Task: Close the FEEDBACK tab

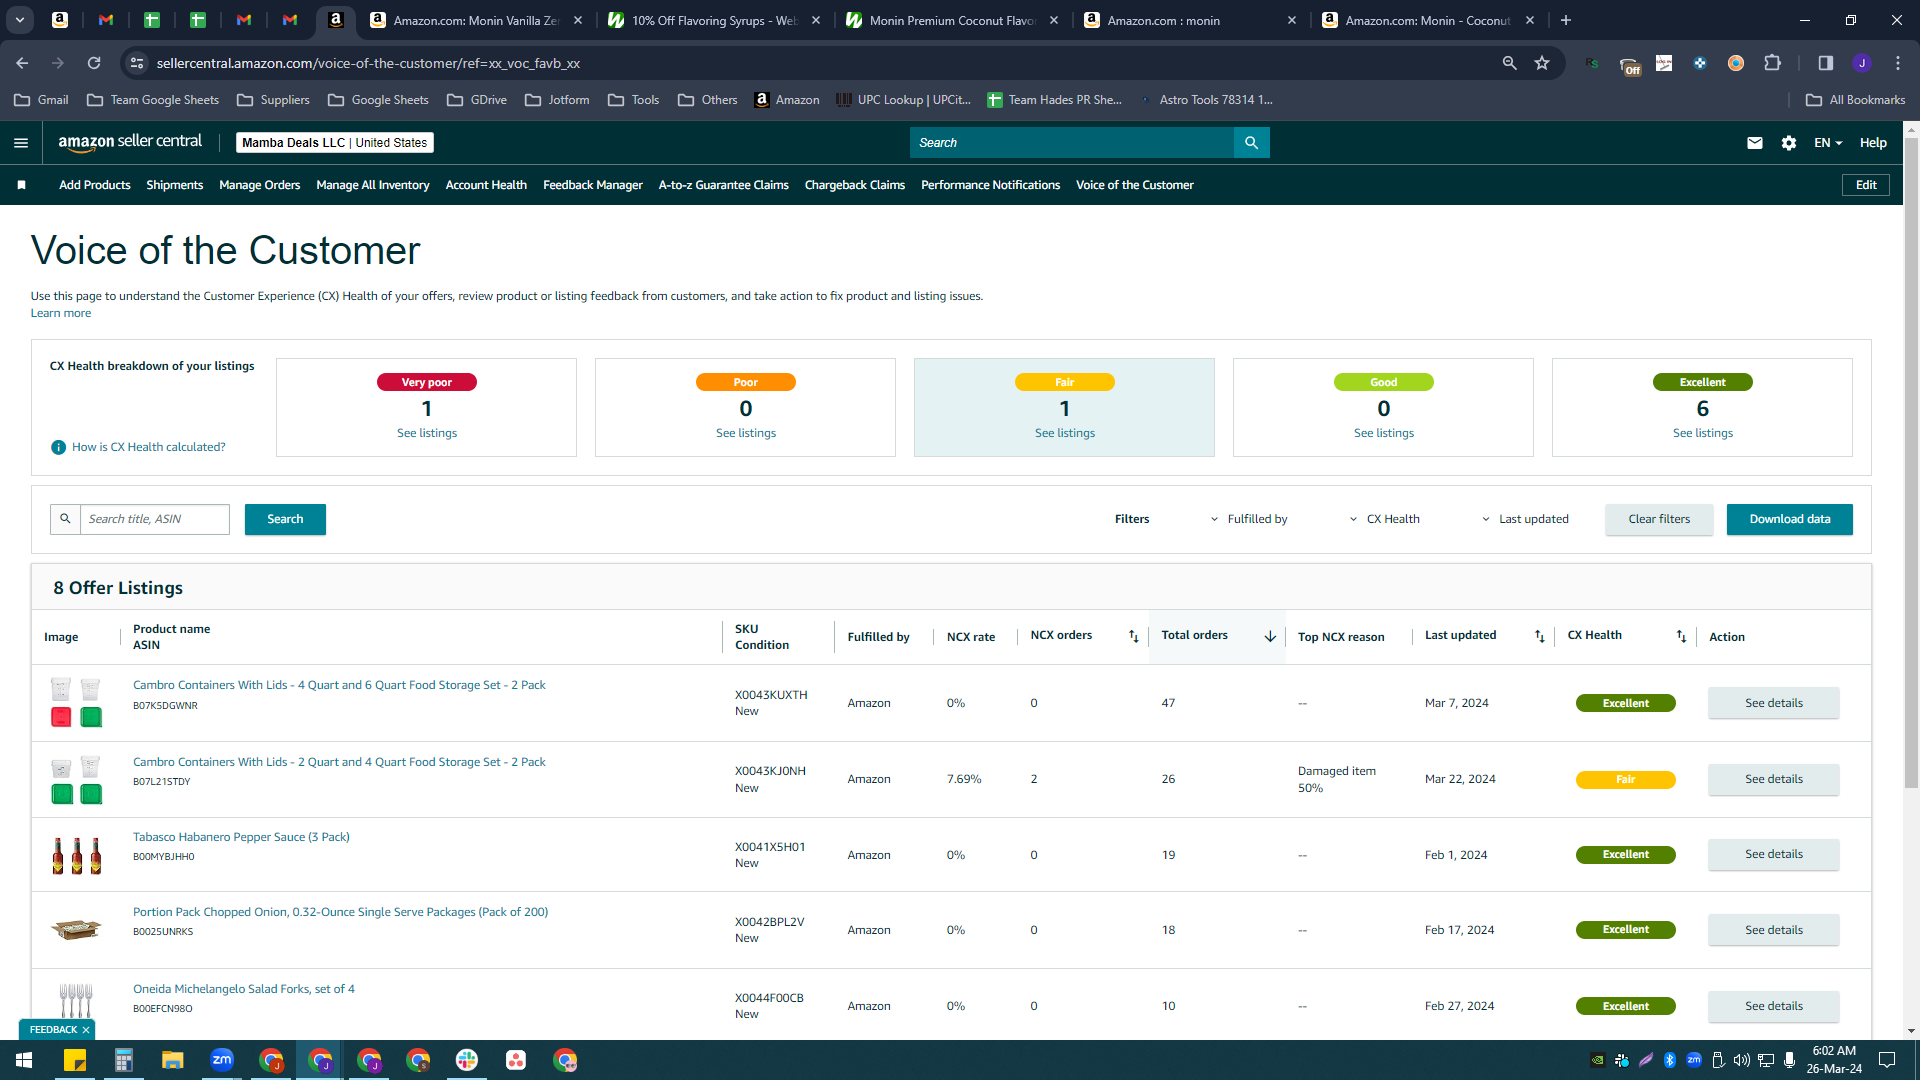Action: [86, 1030]
